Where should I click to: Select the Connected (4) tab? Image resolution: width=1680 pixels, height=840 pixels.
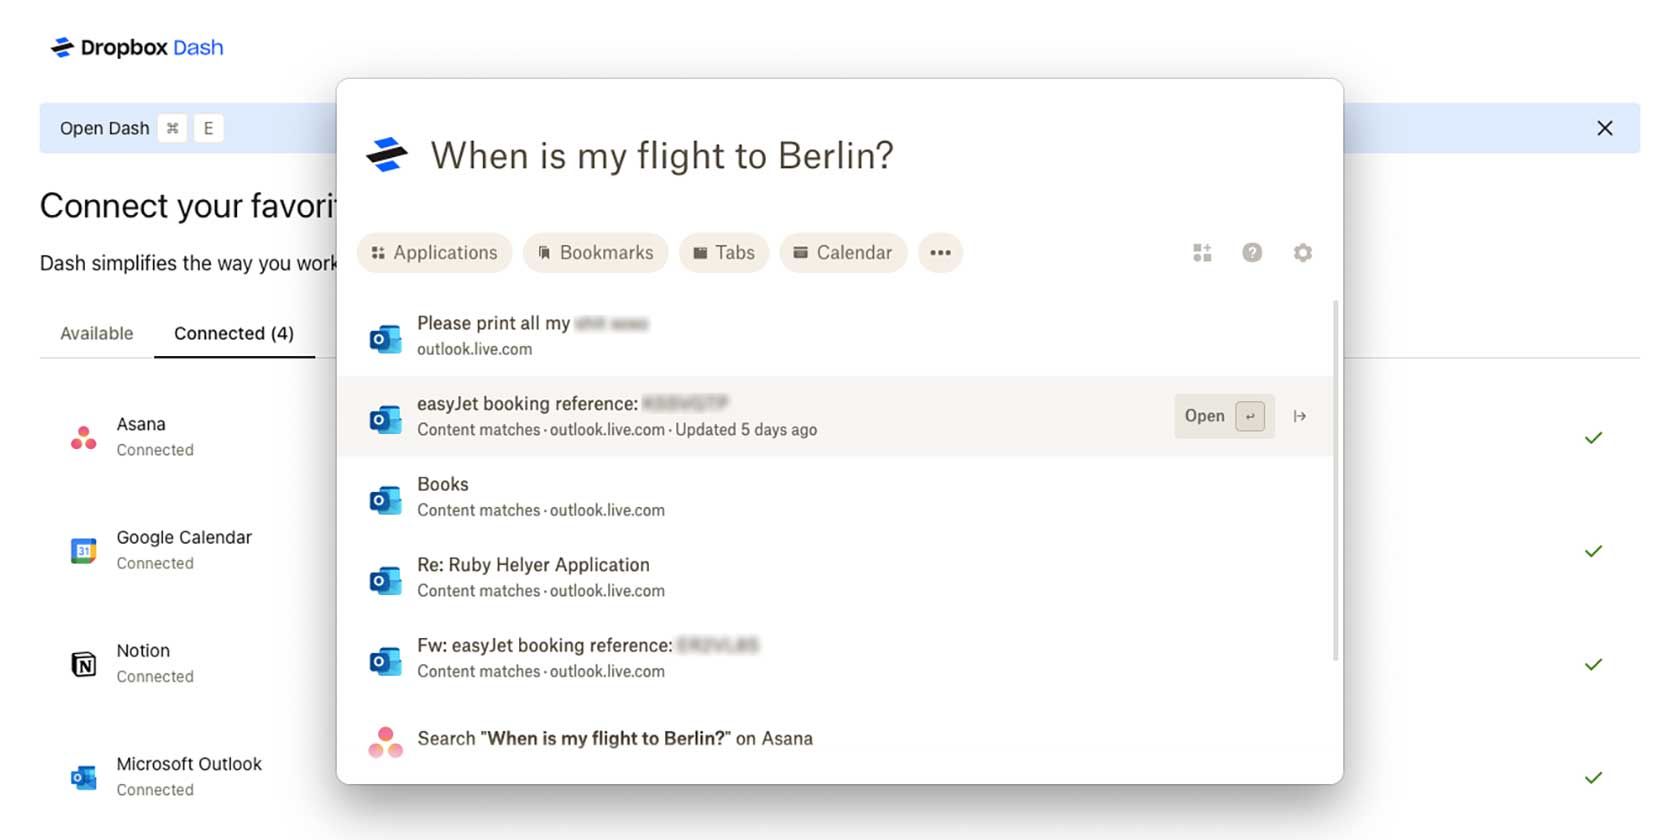pyautogui.click(x=234, y=333)
